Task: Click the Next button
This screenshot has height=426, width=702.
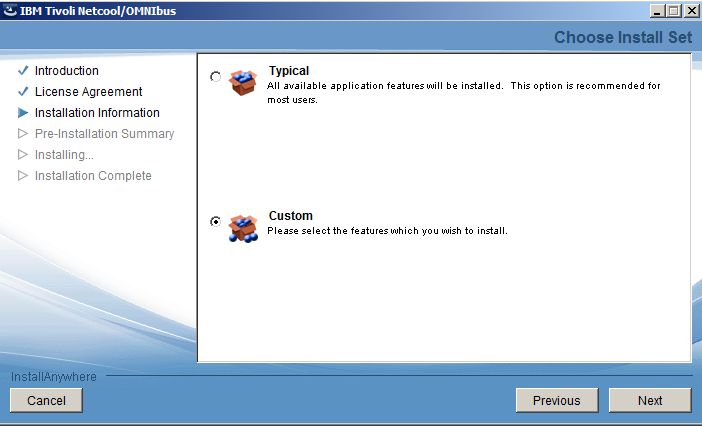Action: 650,400
